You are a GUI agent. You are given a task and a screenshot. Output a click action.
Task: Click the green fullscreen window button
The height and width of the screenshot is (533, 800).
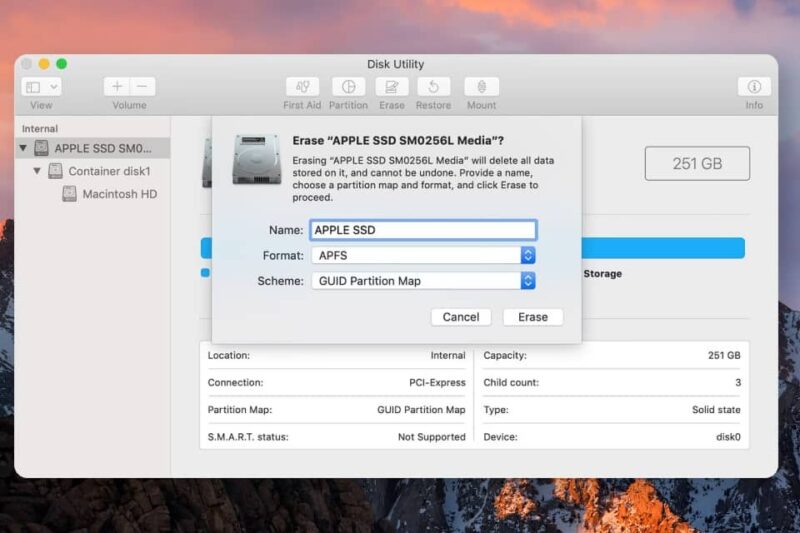(61, 64)
